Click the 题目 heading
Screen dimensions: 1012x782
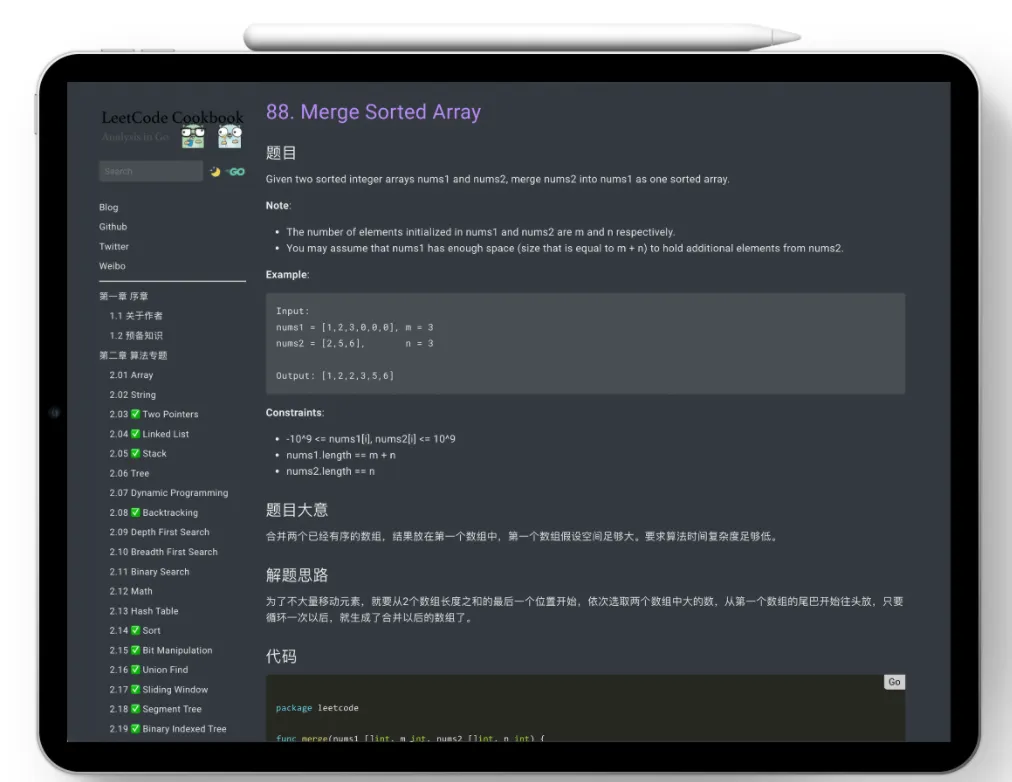tap(281, 153)
